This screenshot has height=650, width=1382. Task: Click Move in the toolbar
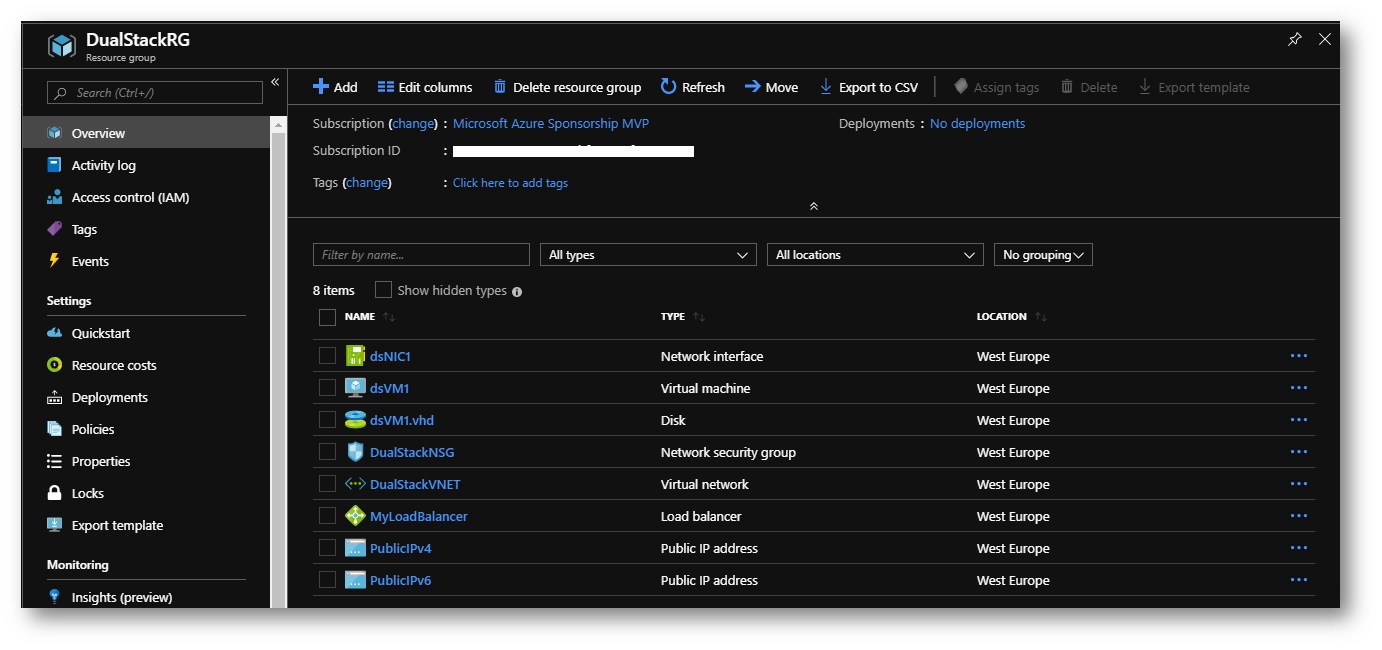771,87
